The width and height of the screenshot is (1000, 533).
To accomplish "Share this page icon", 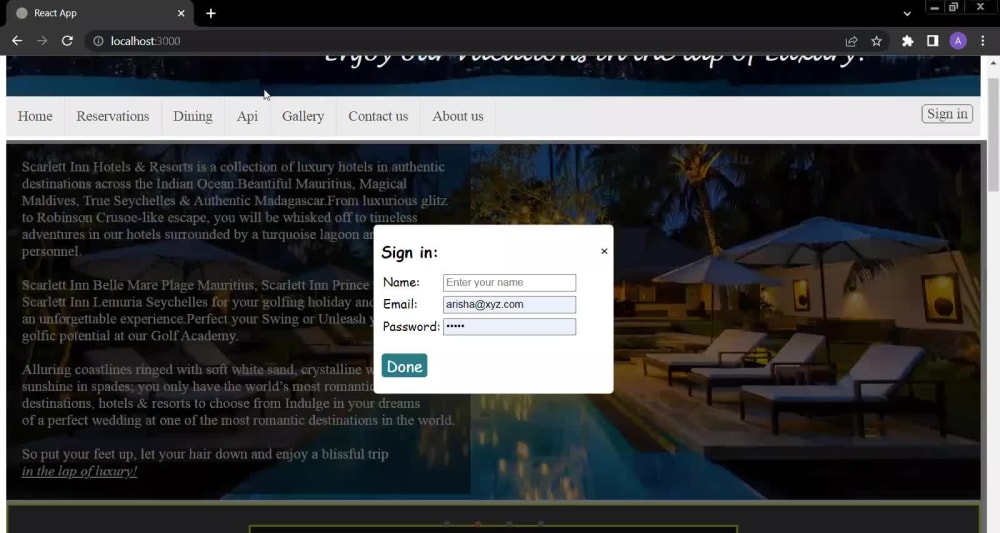I will (851, 41).
